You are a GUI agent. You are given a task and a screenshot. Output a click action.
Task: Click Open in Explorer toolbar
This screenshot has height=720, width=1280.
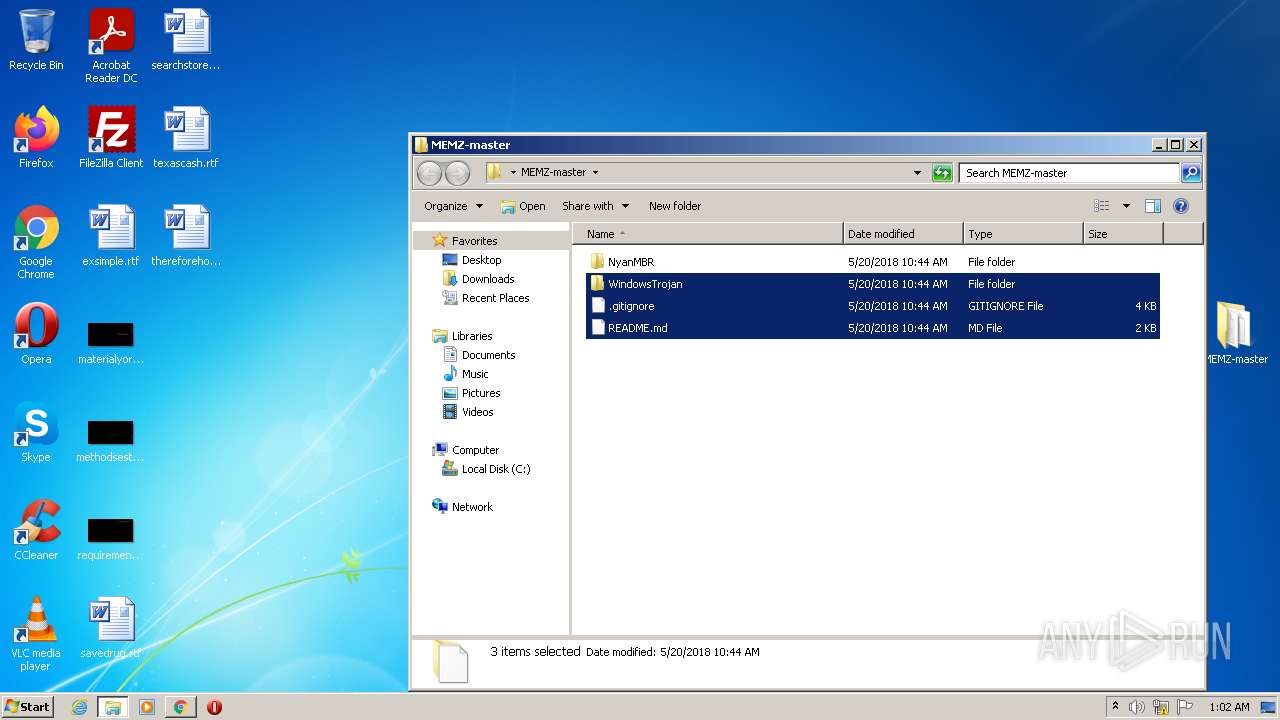[x=523, y=206]
